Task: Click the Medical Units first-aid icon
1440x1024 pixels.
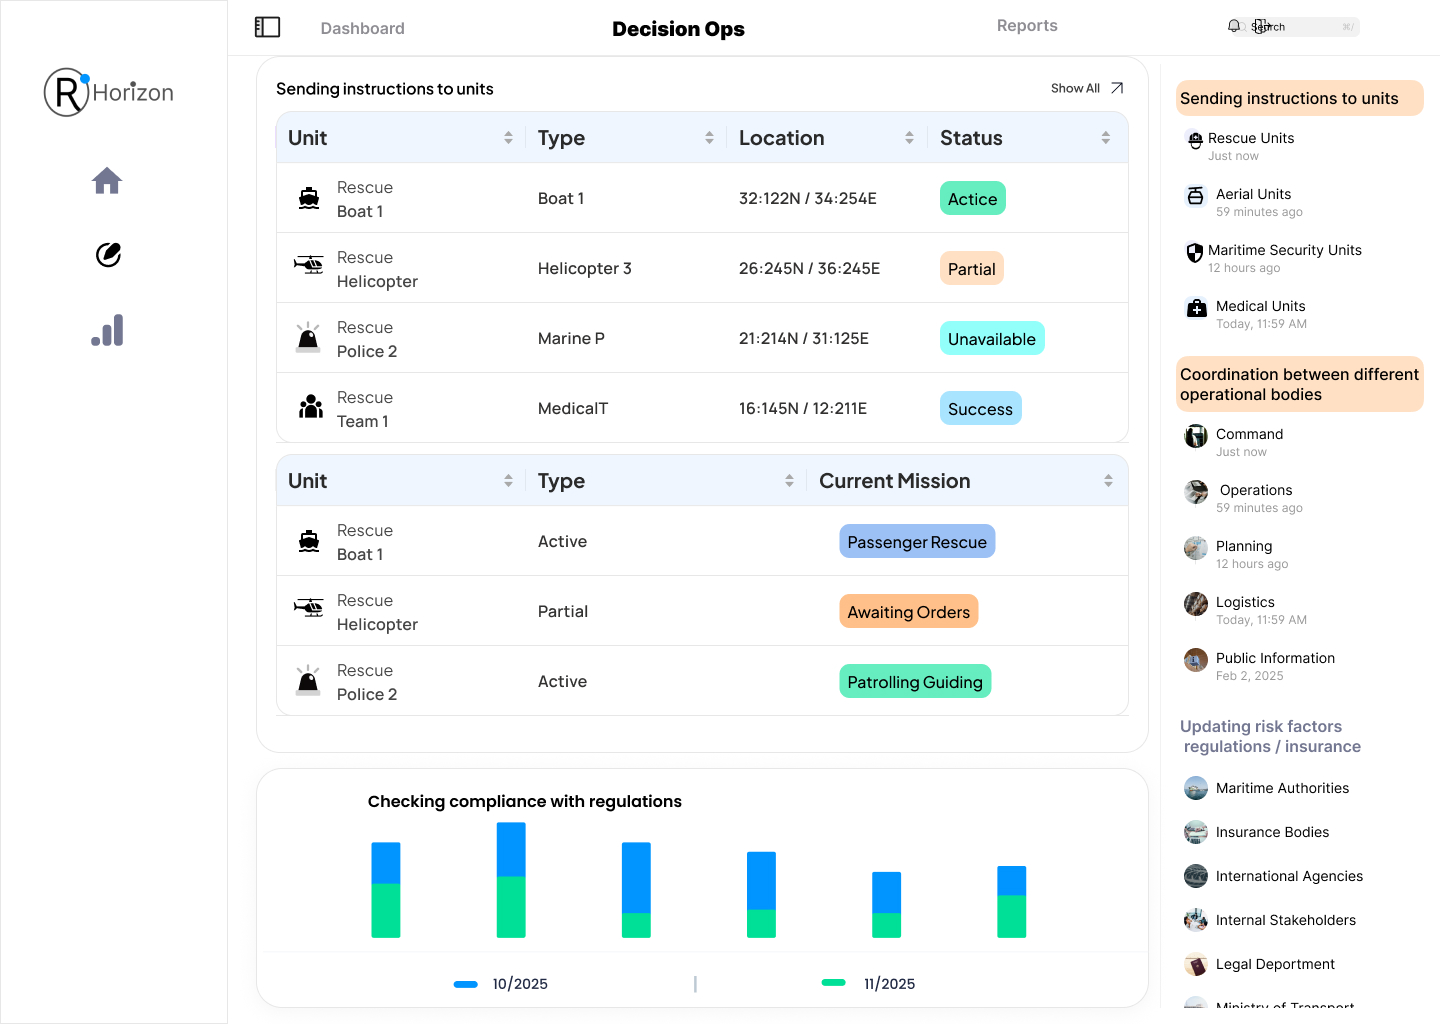Action: click(x=1196, y=308)
